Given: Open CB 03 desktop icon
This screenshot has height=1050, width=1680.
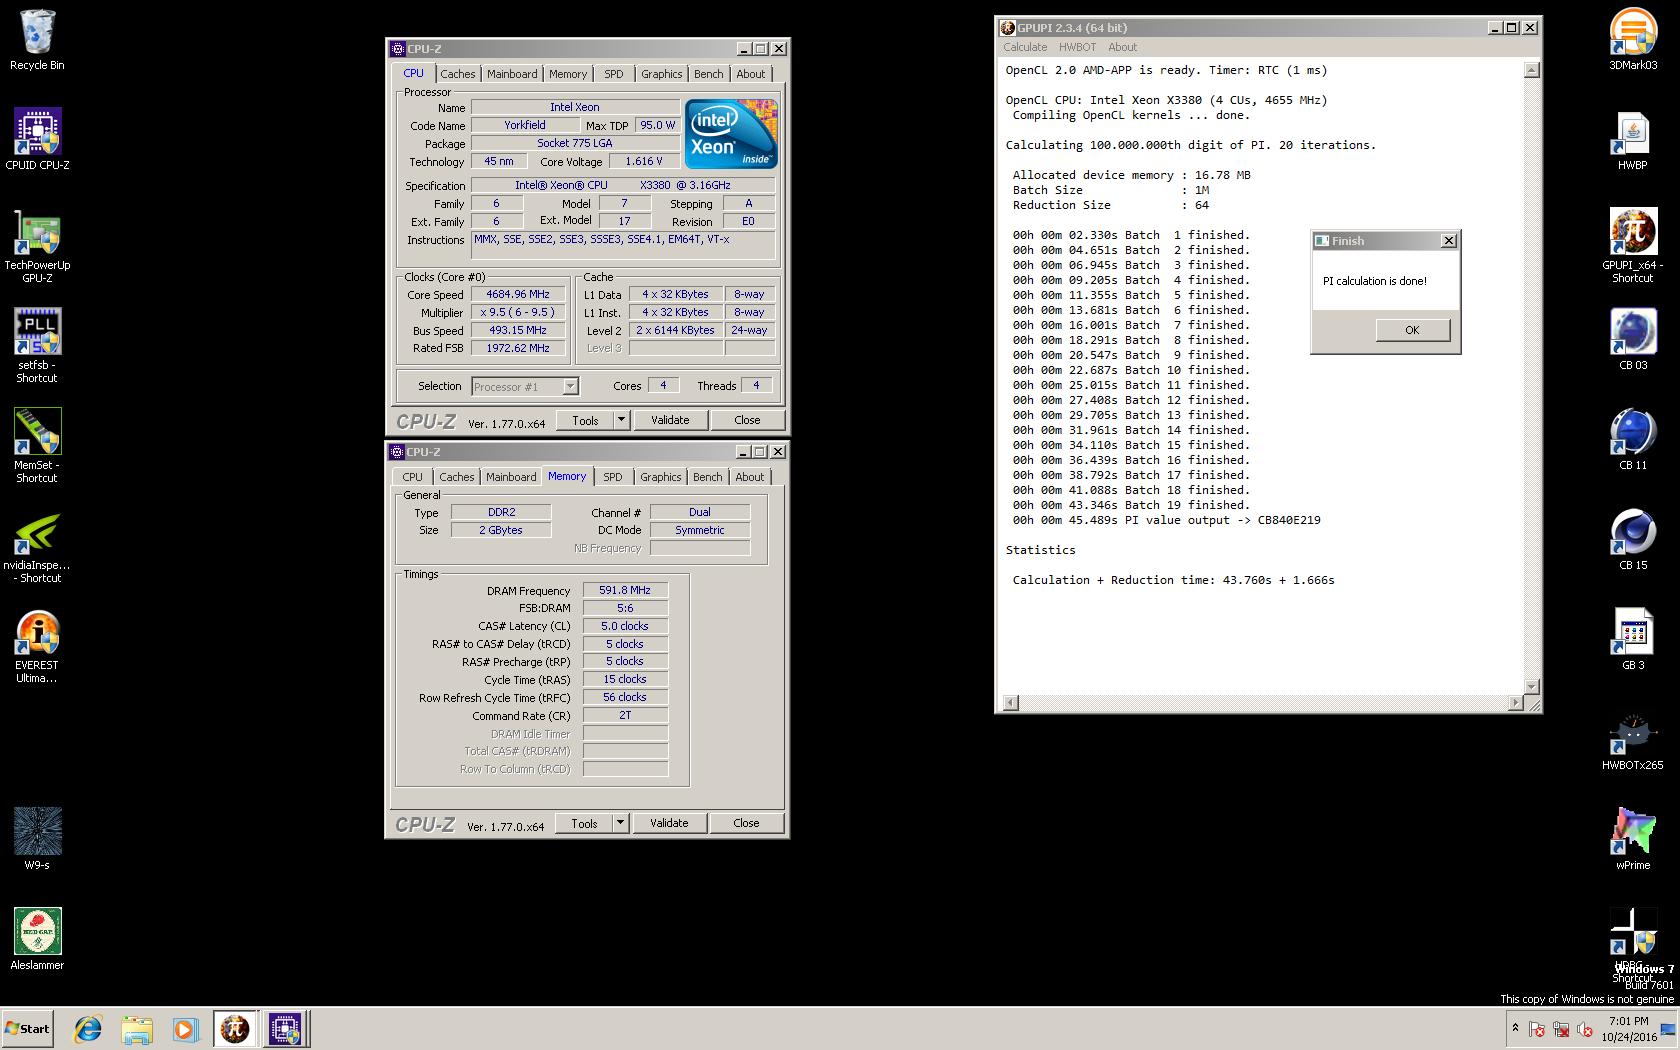Looking at the screenshot, I should coord(1633,339).
